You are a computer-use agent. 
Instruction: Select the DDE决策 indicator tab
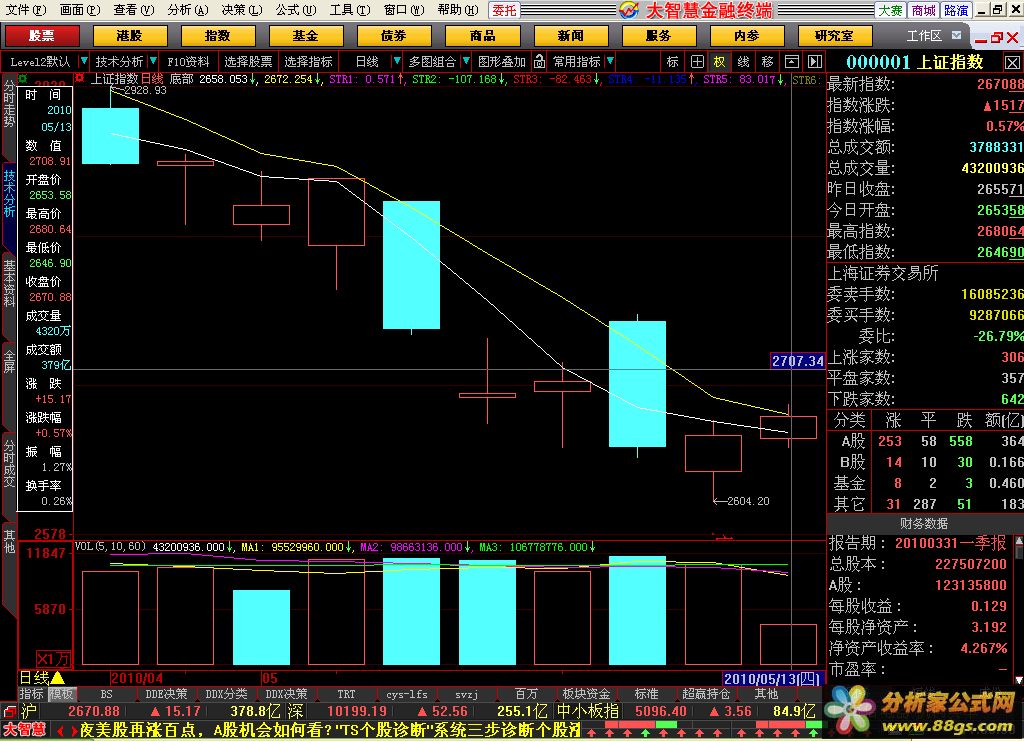[x=166, y=694]
